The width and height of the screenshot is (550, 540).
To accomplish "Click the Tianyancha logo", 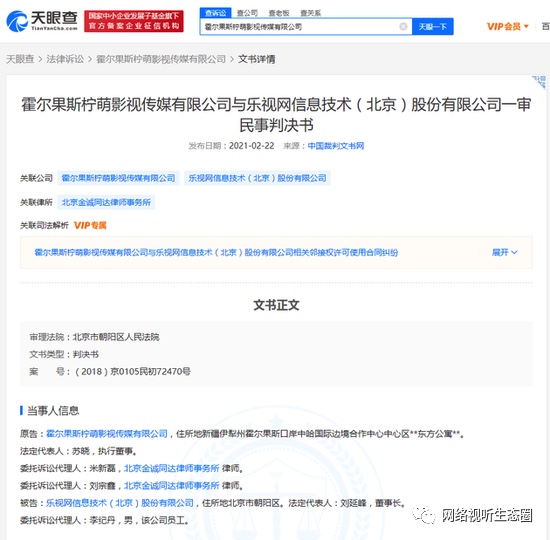I will point(42,21).
